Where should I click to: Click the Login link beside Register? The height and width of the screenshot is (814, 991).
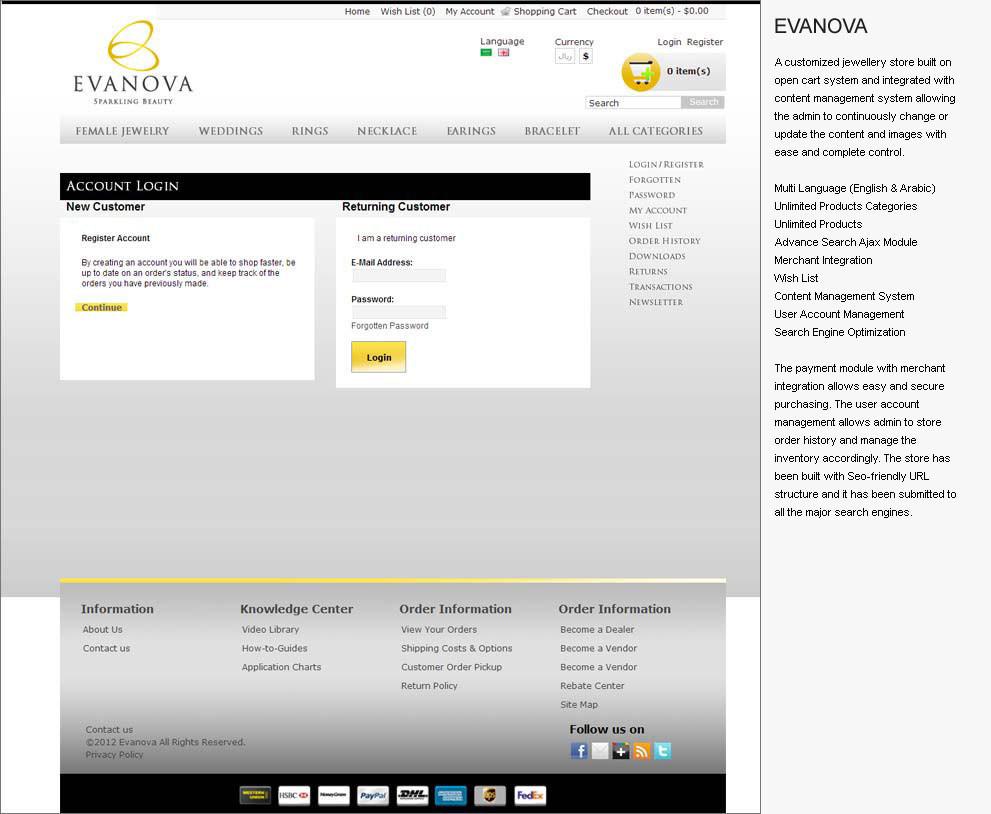pos(669,42)
